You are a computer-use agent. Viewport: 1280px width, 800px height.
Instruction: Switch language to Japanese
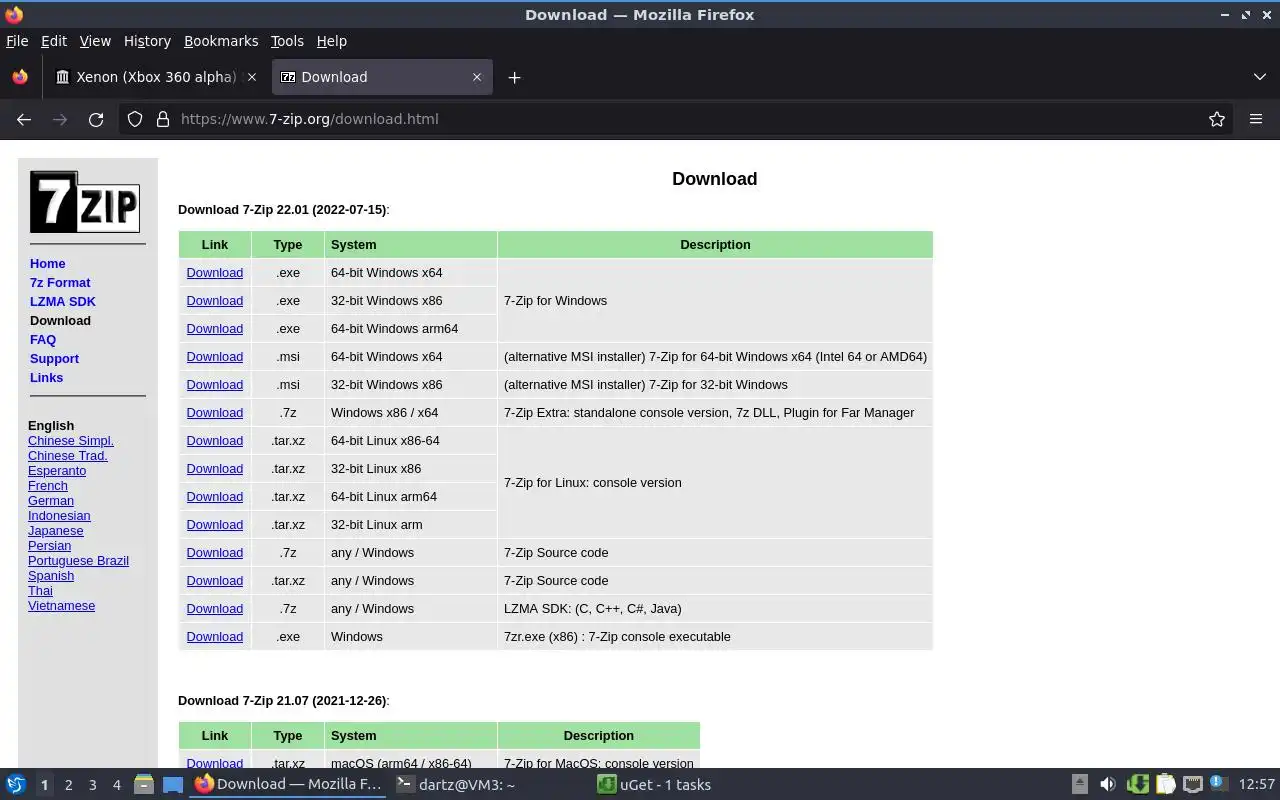(56, 531)
